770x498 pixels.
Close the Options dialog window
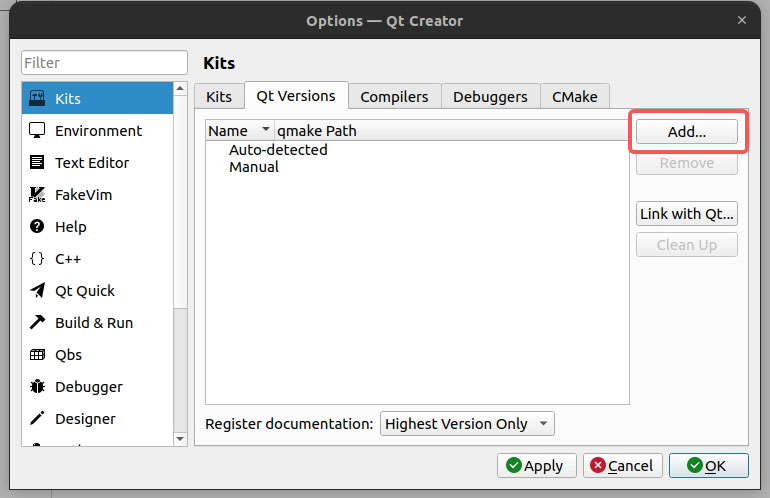(x=742, y=20)
